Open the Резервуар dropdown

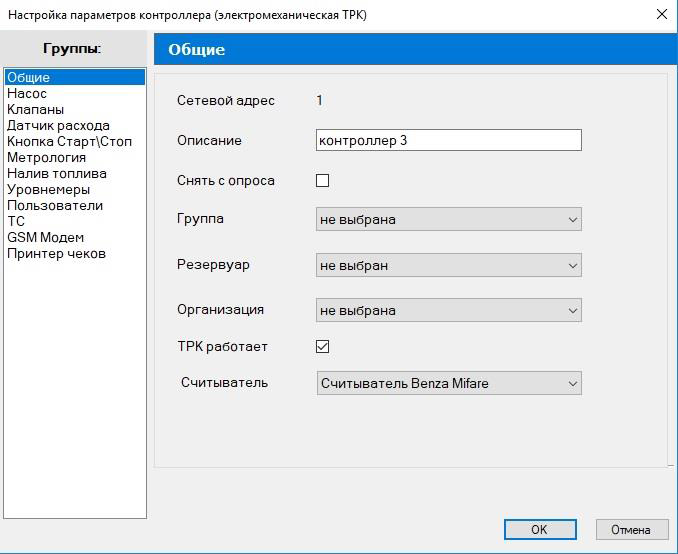click(x=449, y=265)
